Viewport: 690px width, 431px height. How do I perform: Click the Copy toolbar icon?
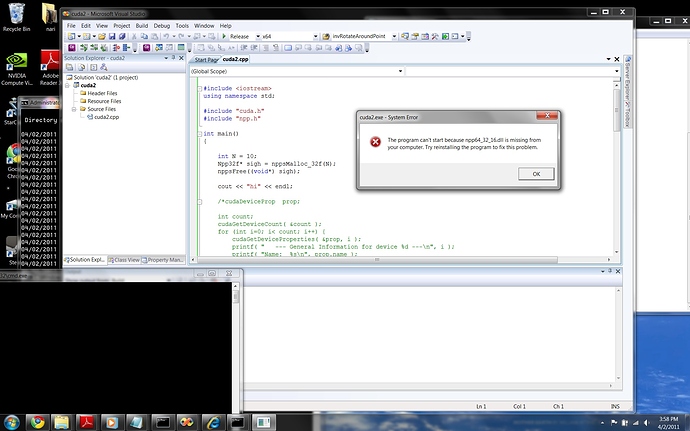click(144, 37)
